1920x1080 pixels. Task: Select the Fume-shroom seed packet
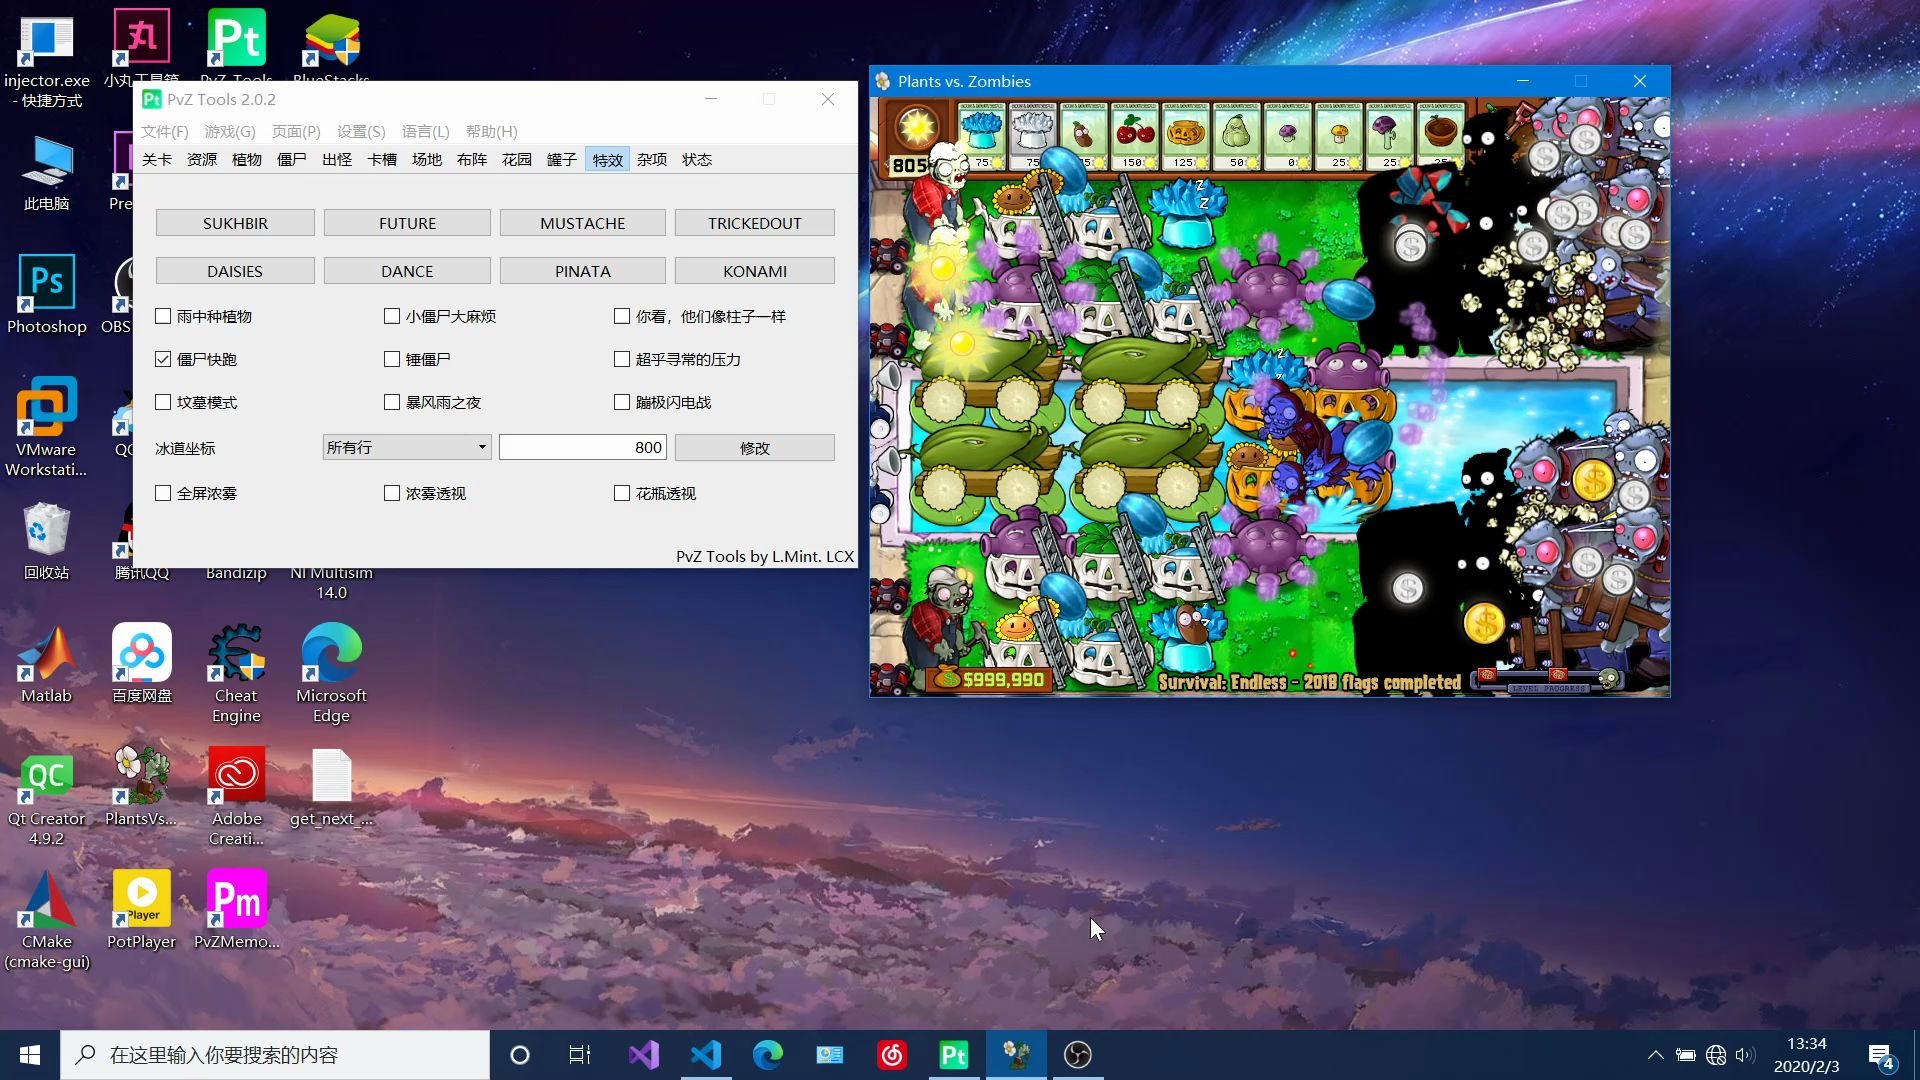point(1390,135)
